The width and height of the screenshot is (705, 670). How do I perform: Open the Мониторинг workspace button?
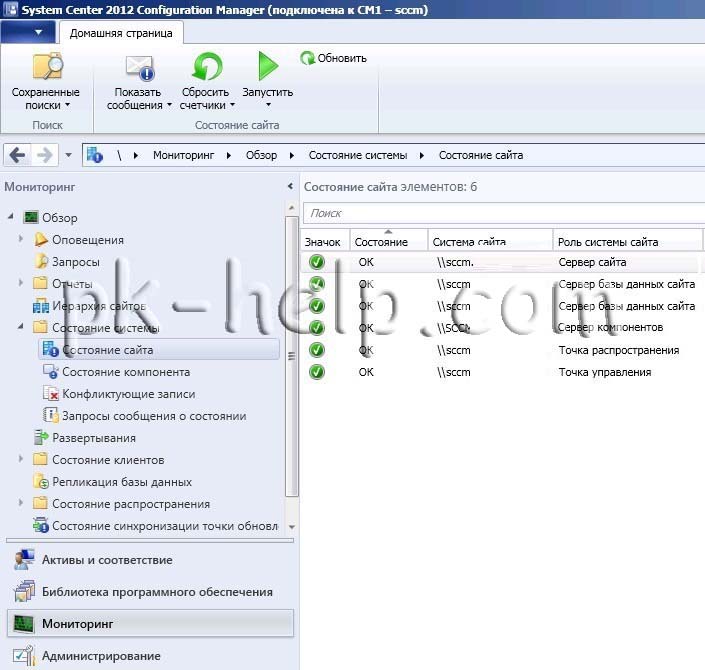[150, 623]
